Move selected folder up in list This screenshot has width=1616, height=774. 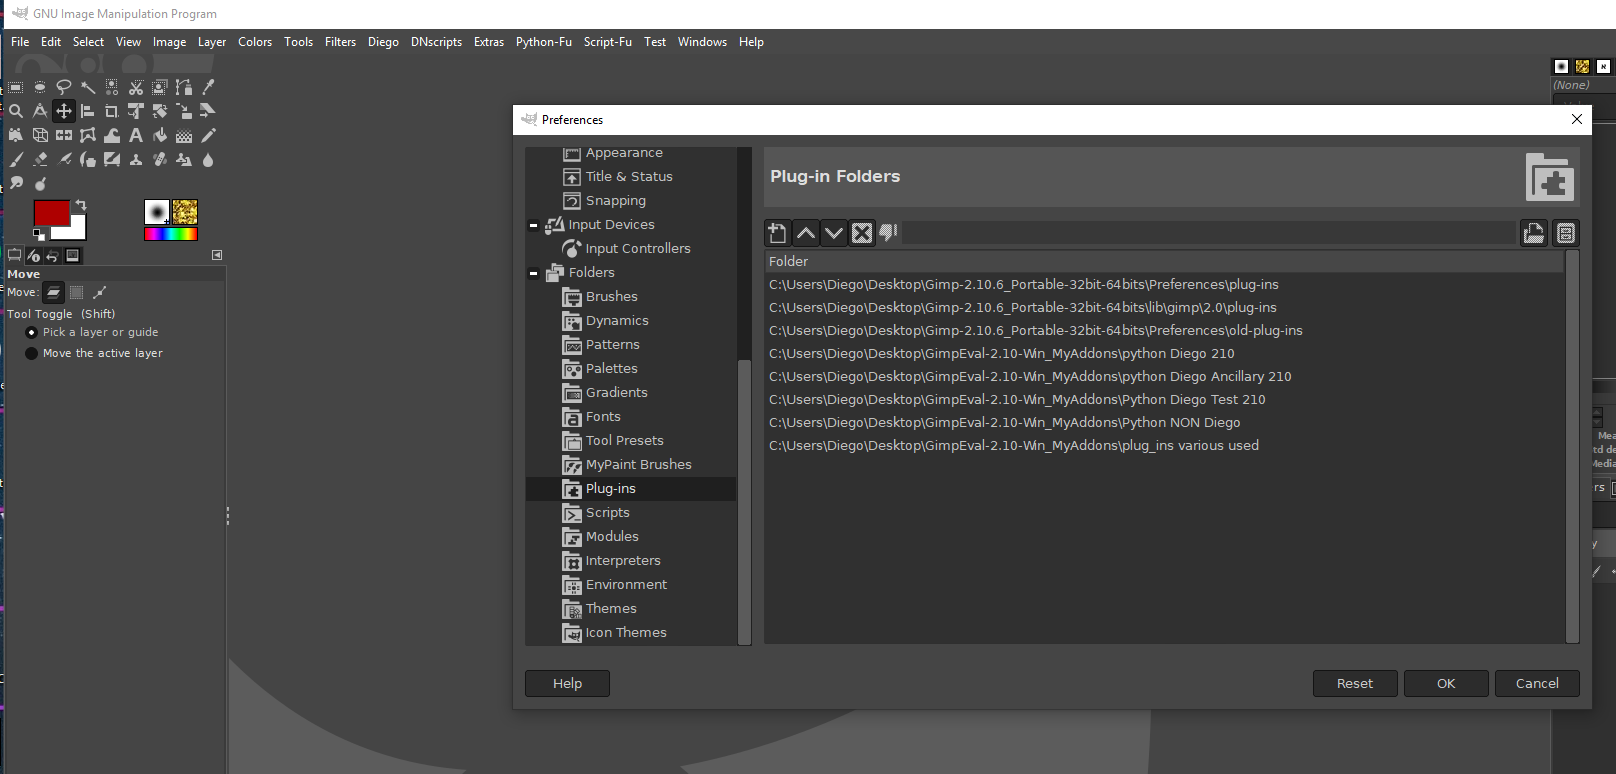[805, 233]
